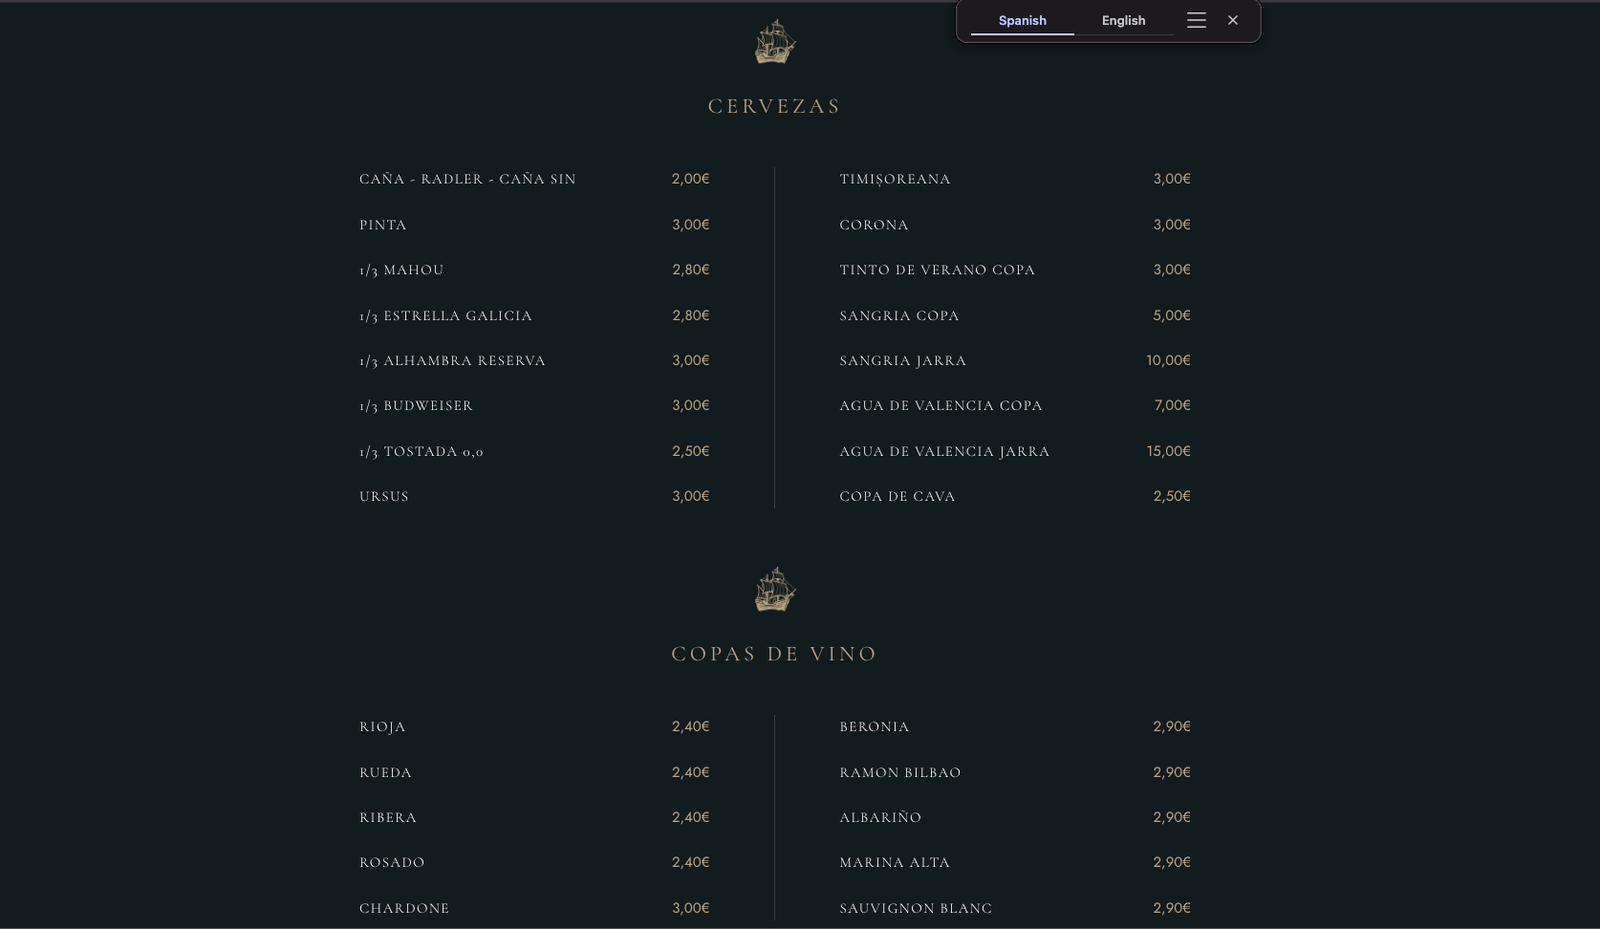Screen dimensions: 1600x929
Task: Click the Copa de Cava item
Action: (x=897, y=496)
